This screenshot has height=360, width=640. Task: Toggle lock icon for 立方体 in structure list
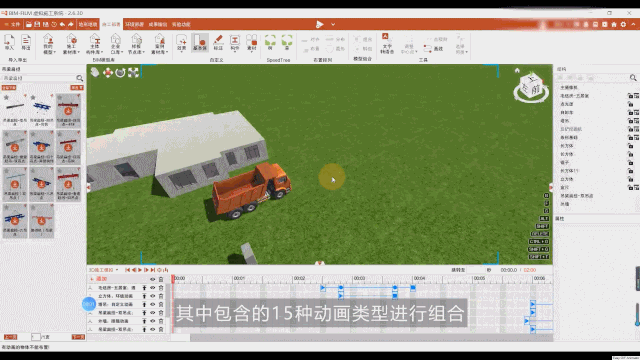[x=630, y=179]
